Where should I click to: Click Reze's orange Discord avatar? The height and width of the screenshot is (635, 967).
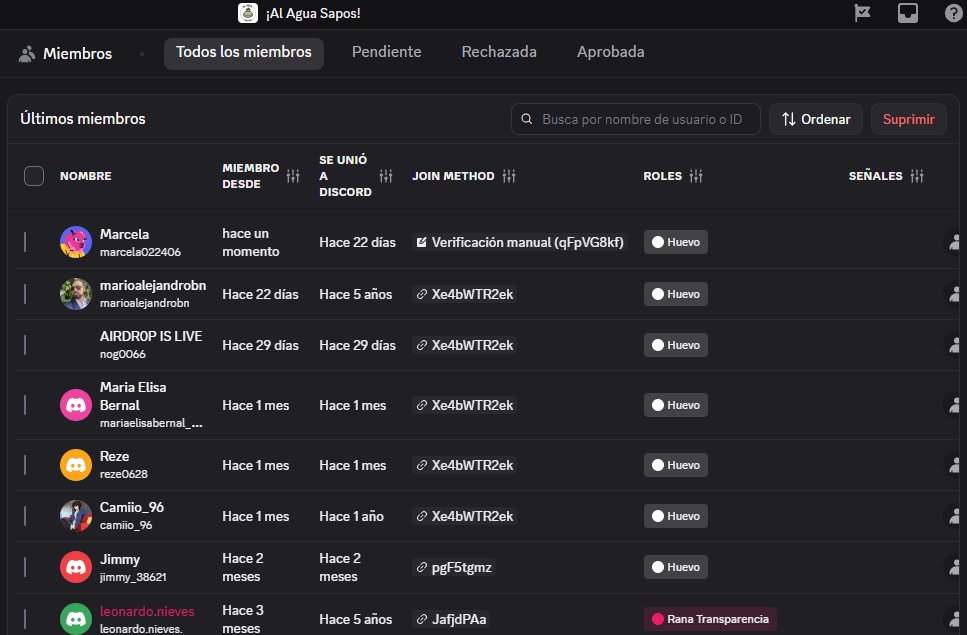tap(76, 465)
